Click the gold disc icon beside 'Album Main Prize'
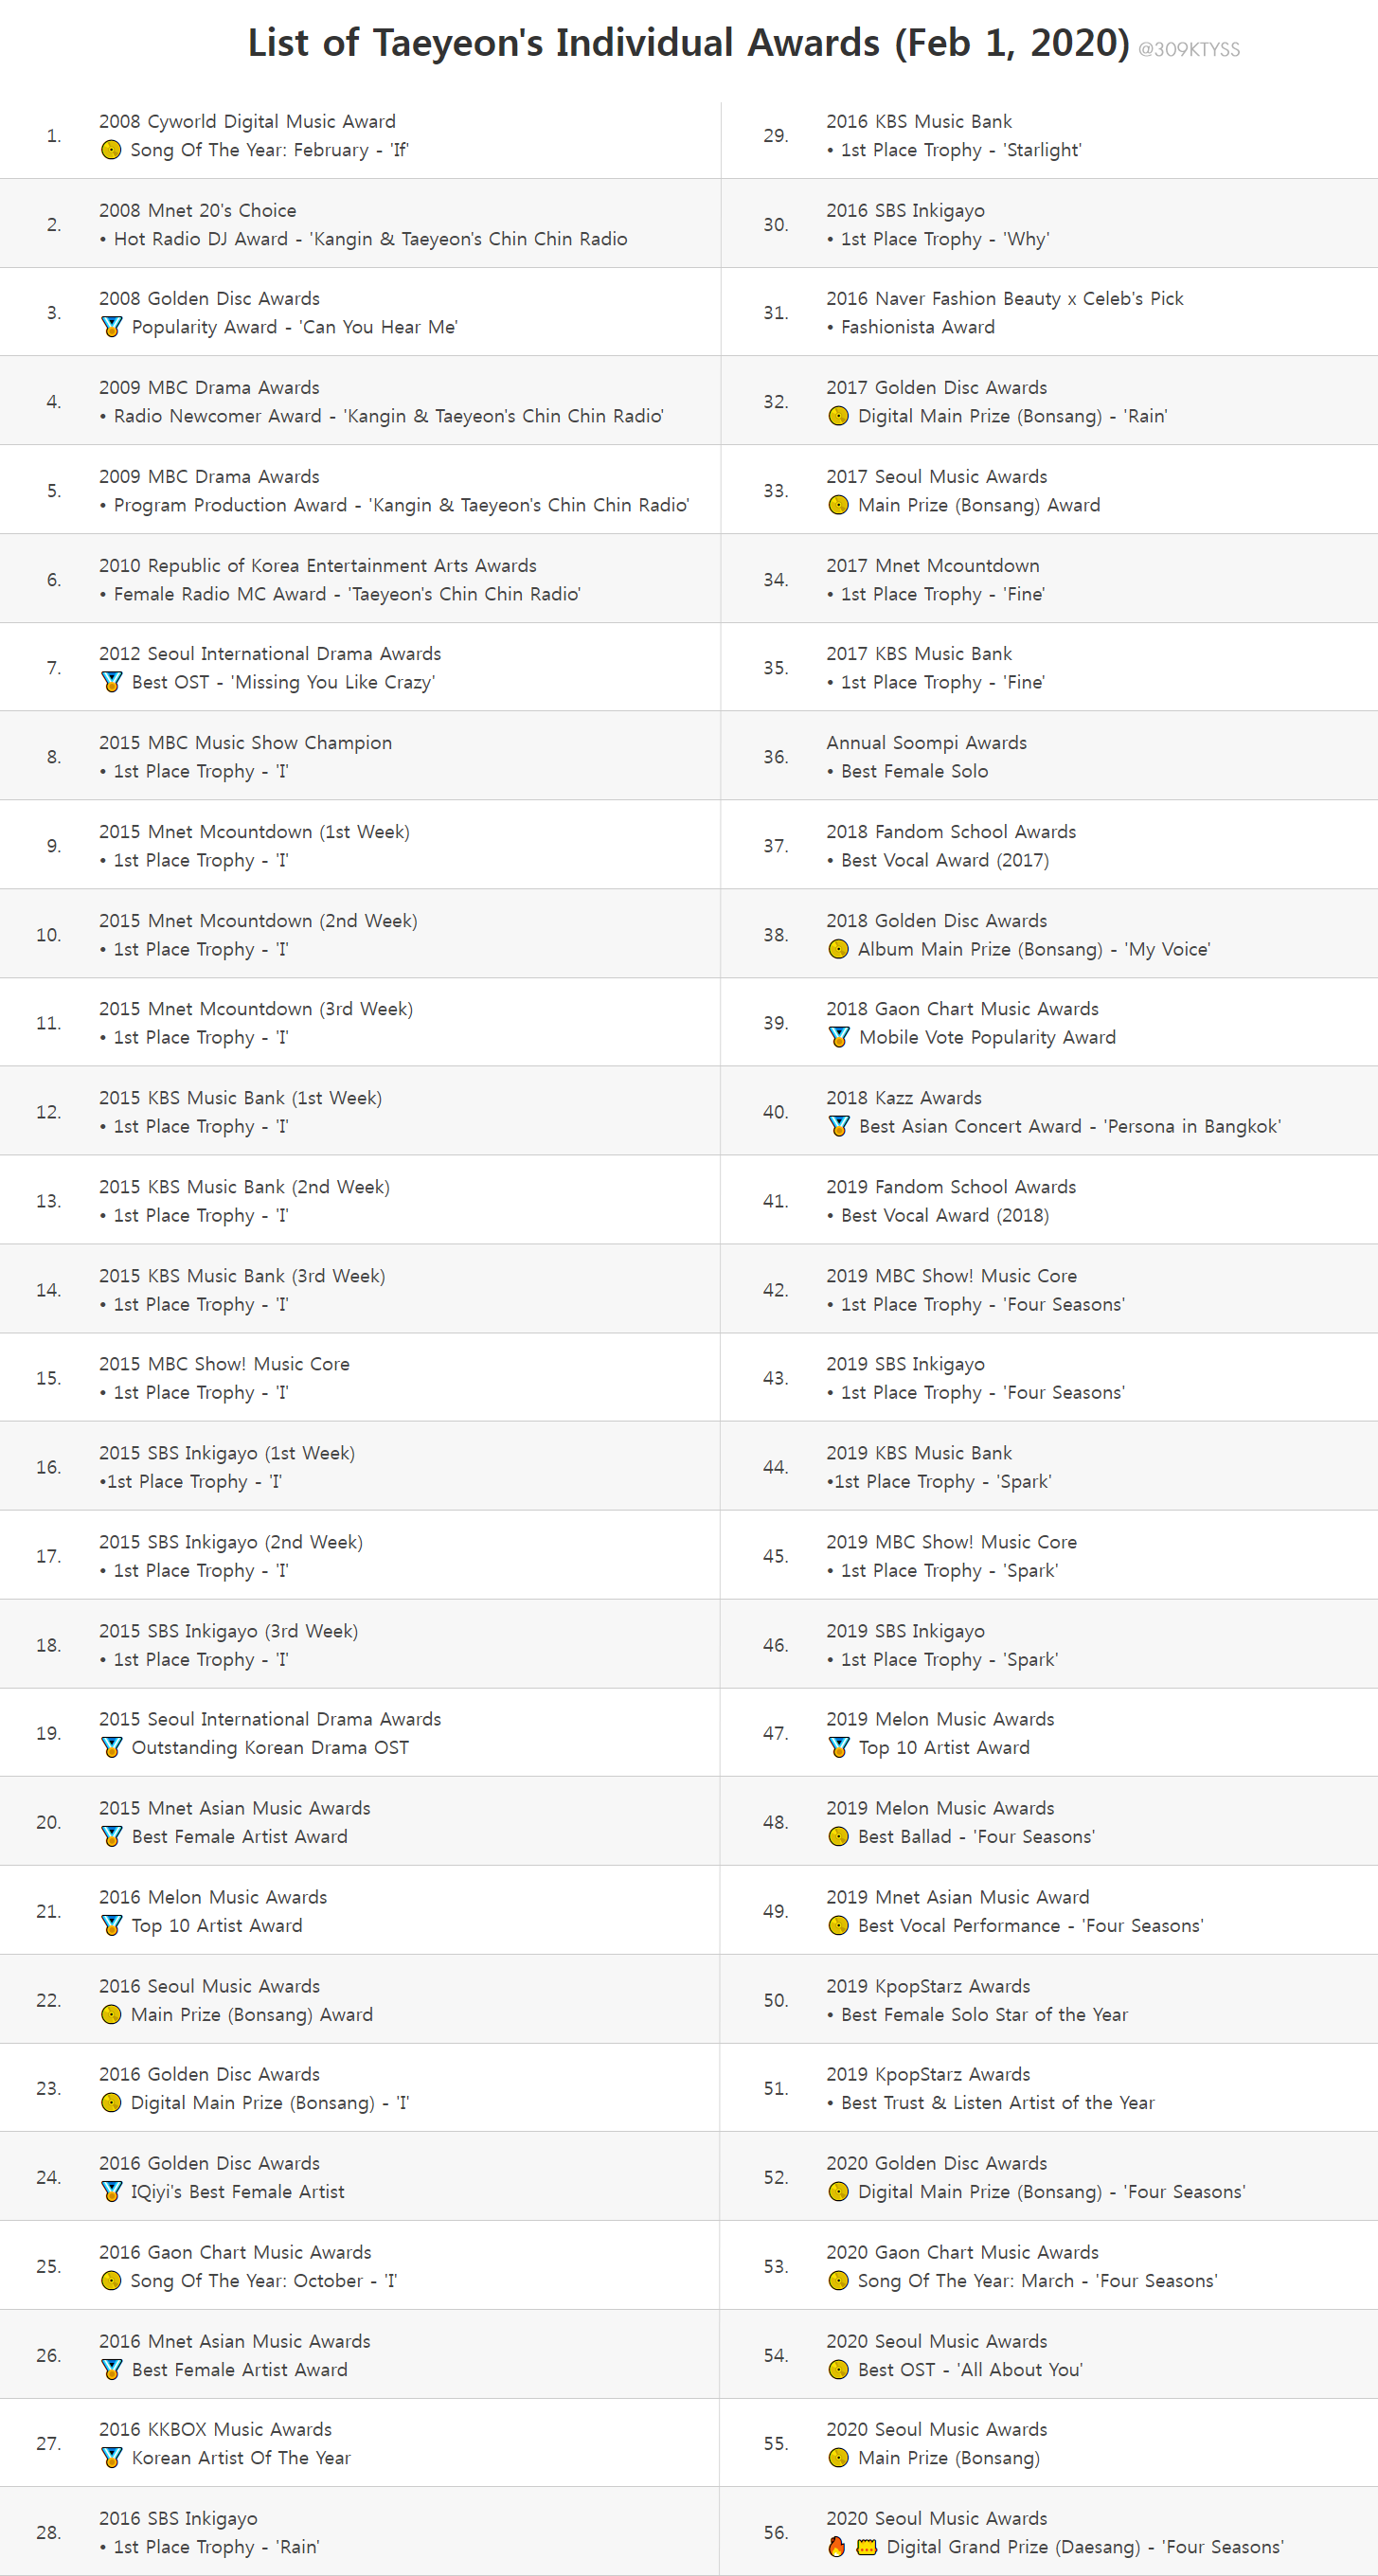 tap(839, 949)
